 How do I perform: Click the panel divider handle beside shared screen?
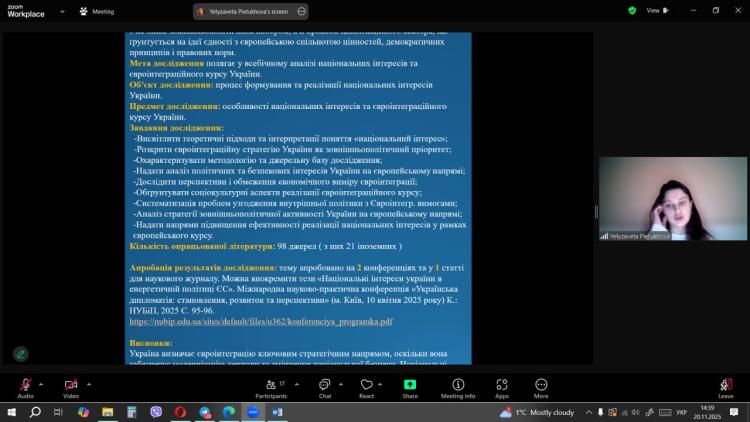pos(596,212)
